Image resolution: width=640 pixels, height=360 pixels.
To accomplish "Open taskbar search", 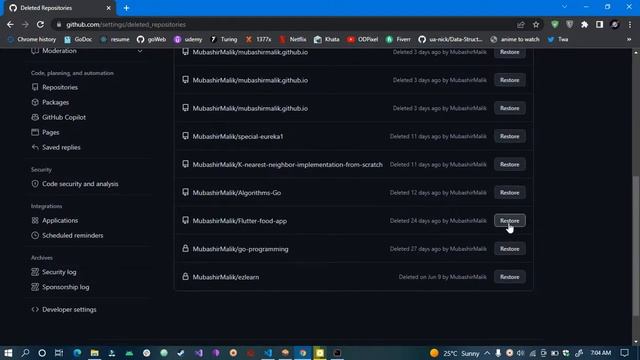I will coord(25,353).
